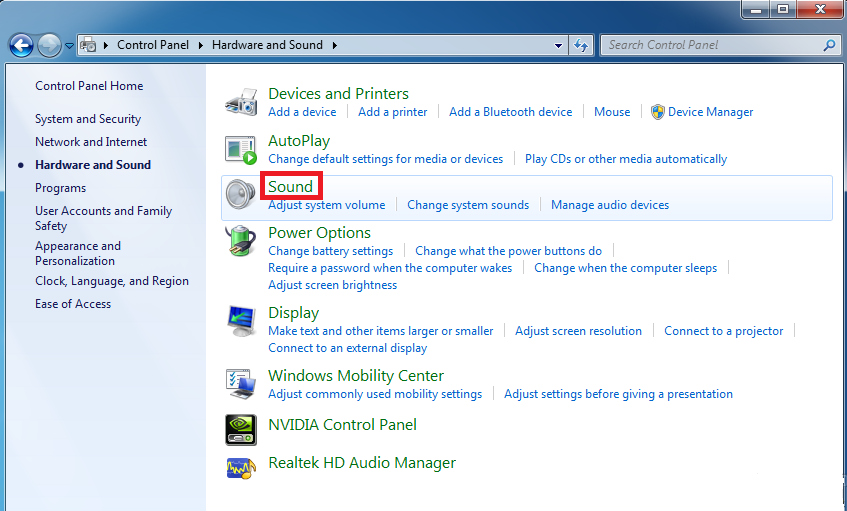The height and width of the screenshot is (511, 847).
Task: Click Add a device link
Action: [302, 112]
